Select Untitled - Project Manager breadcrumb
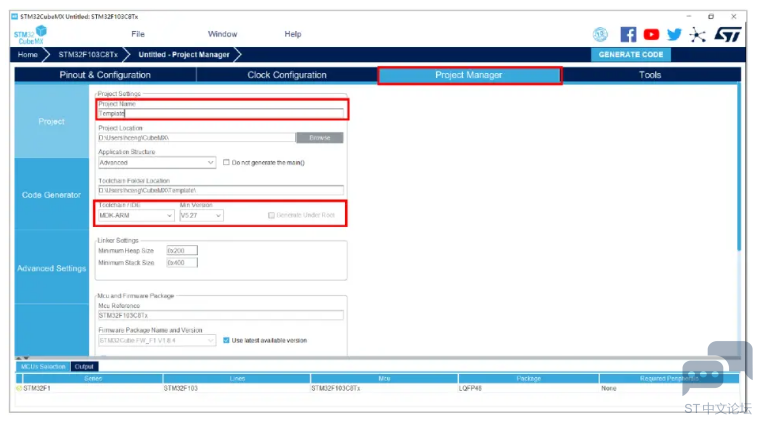The height and width of the screenshot is (424, 761). 183,54
